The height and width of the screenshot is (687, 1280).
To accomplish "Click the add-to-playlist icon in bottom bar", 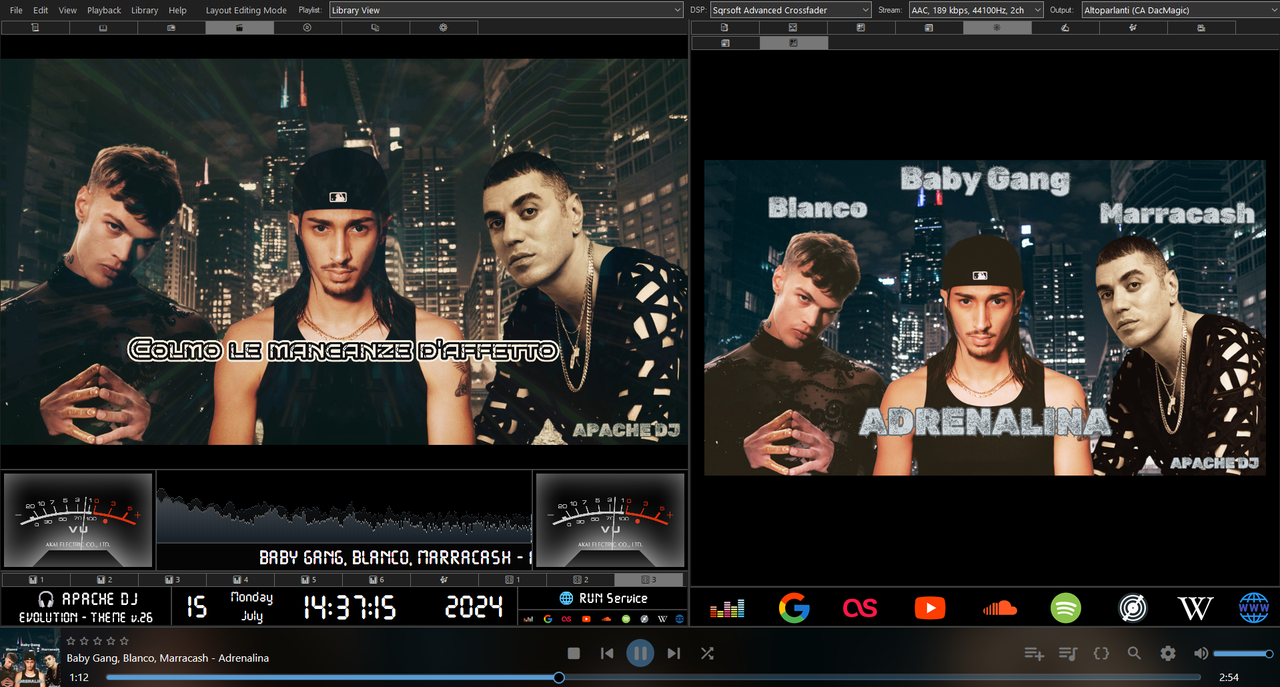I will pos(1034,653).
